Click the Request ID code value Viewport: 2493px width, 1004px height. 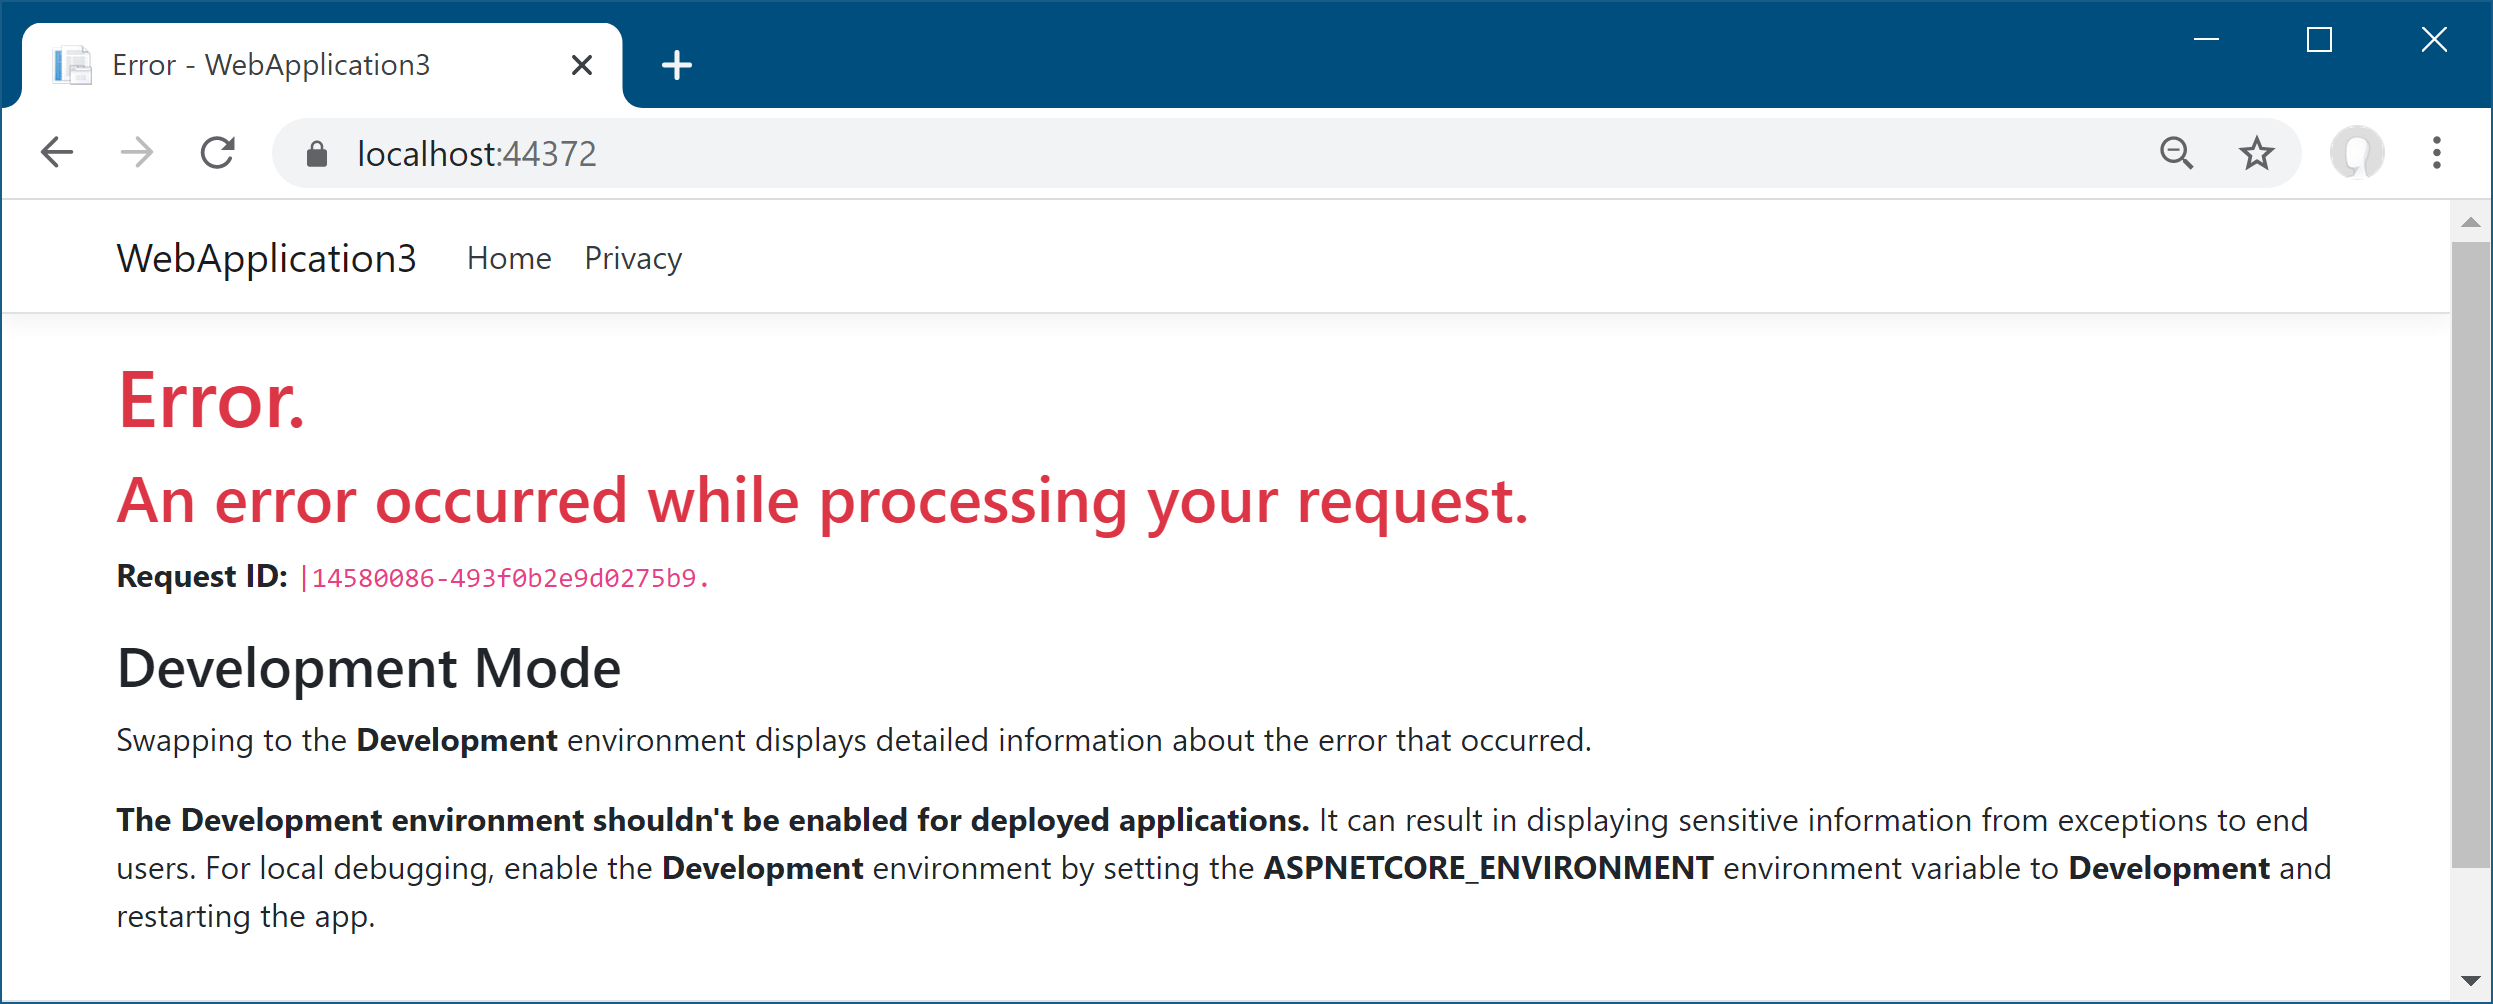pyautogui.click(x=505, y=578)
